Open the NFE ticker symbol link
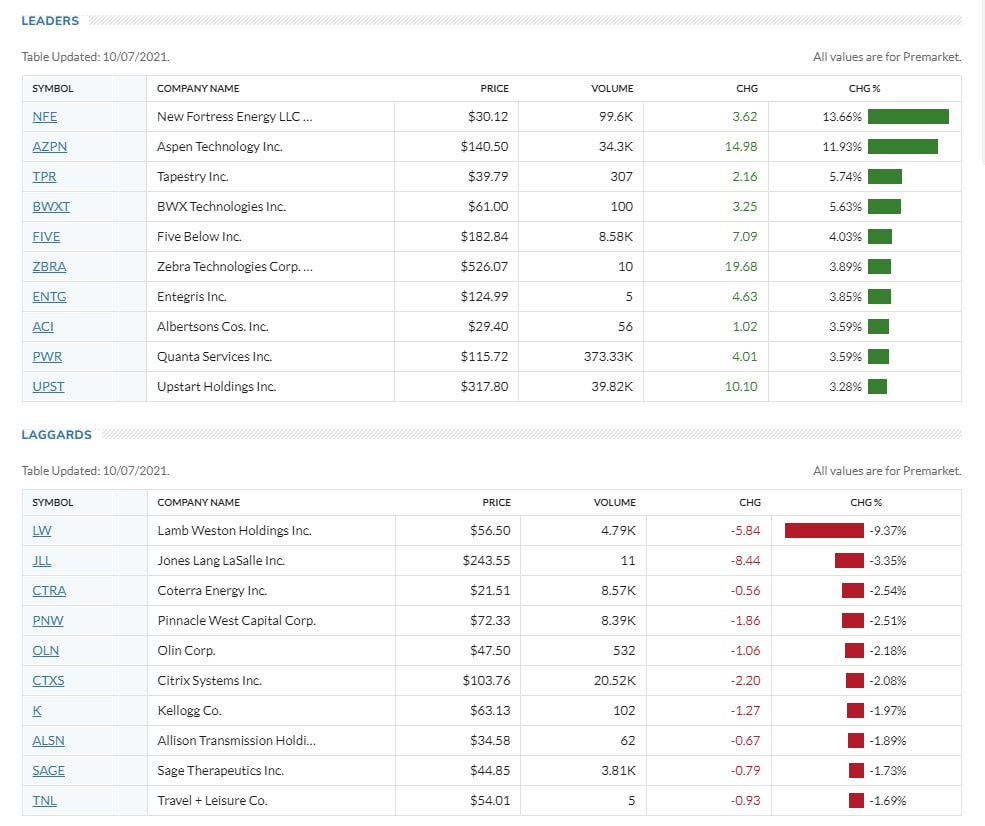985x826 pixels. [x=45, y=117]
